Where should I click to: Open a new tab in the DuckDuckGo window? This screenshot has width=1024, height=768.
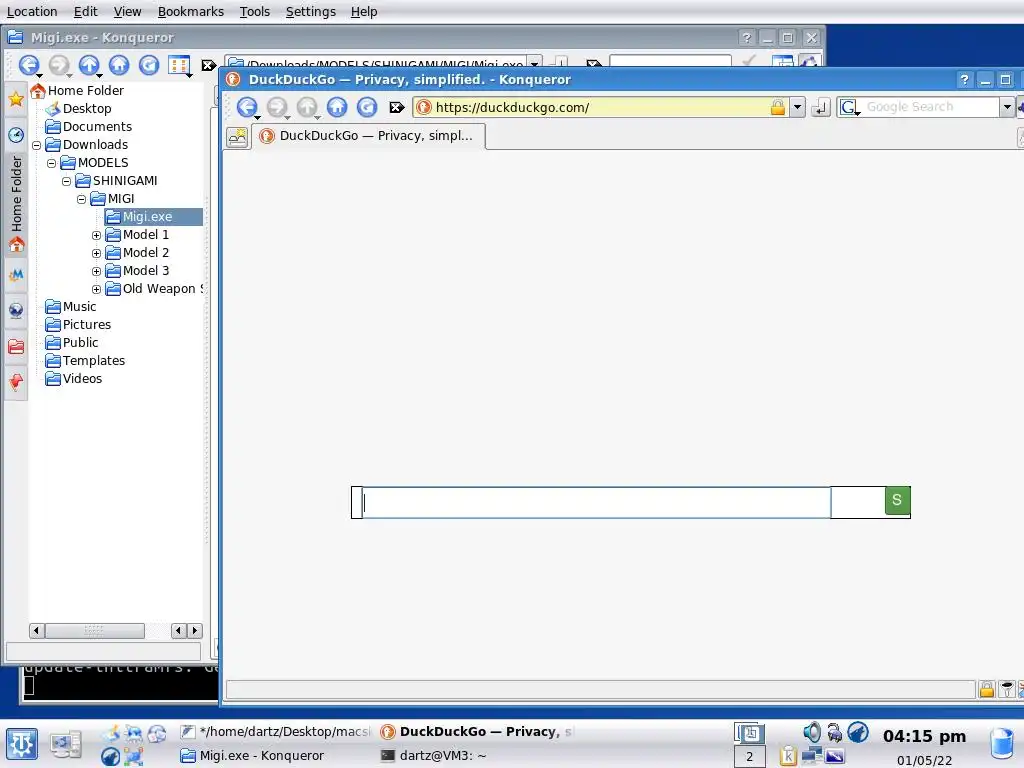[237, 136]
